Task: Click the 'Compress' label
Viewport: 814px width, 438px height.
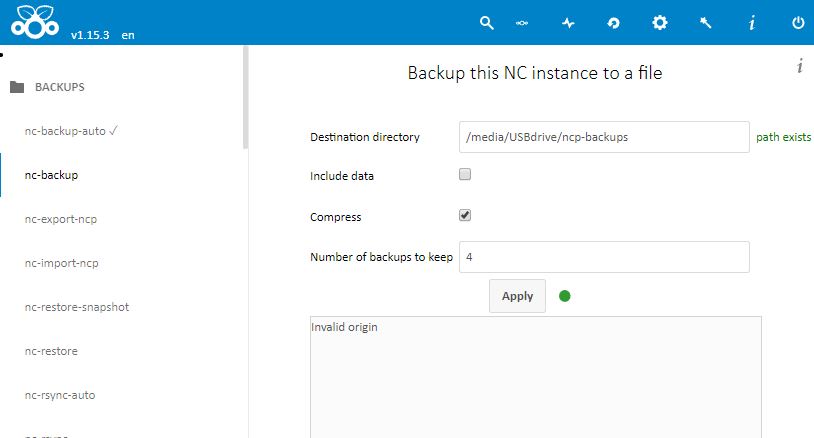Action: (335, 217)
